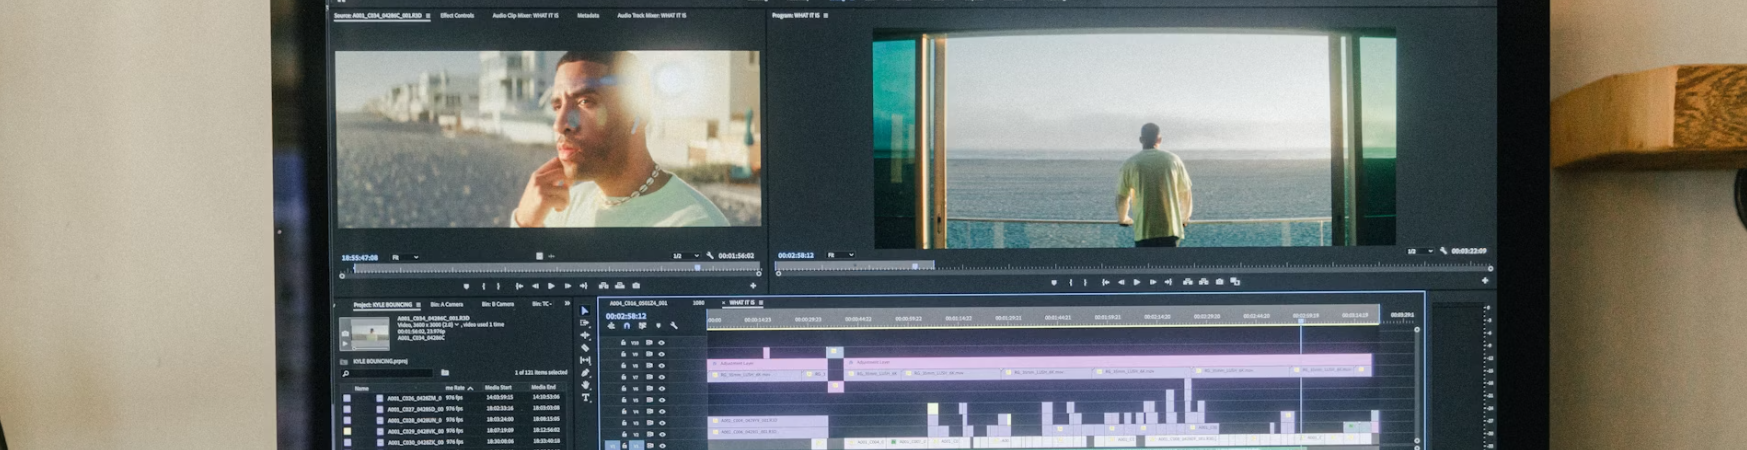This screenshot has width=1747, height=450.
Task: Open Source monitor settings wrench
Action: [x=710, y=256]
